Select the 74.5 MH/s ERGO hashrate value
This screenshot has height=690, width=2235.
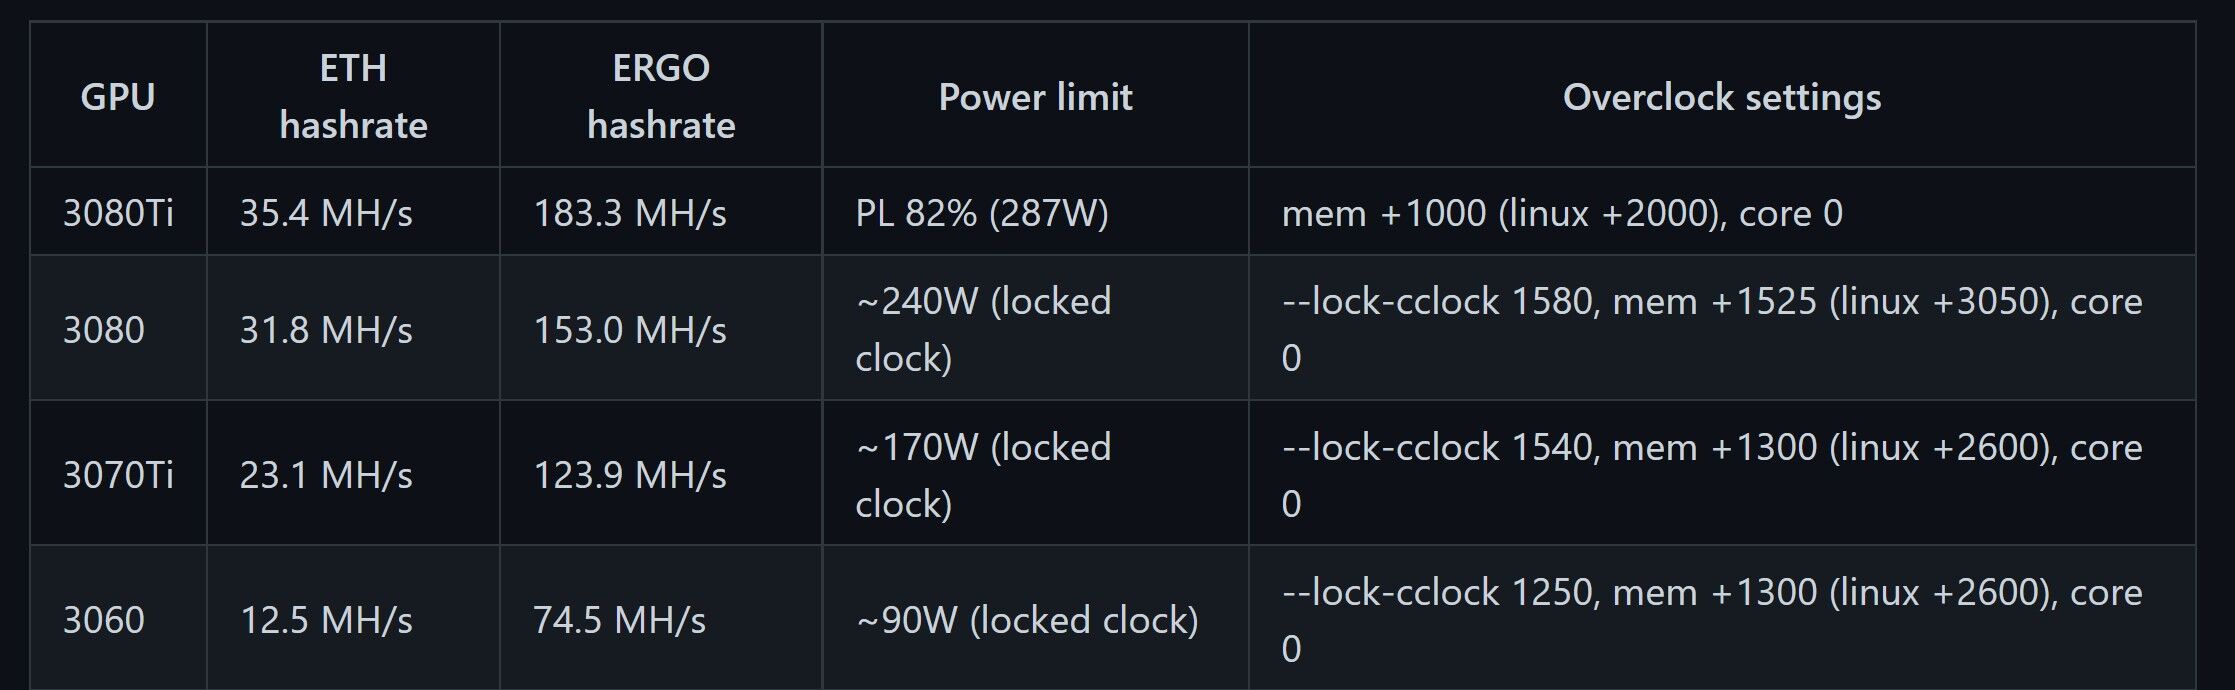619,620
